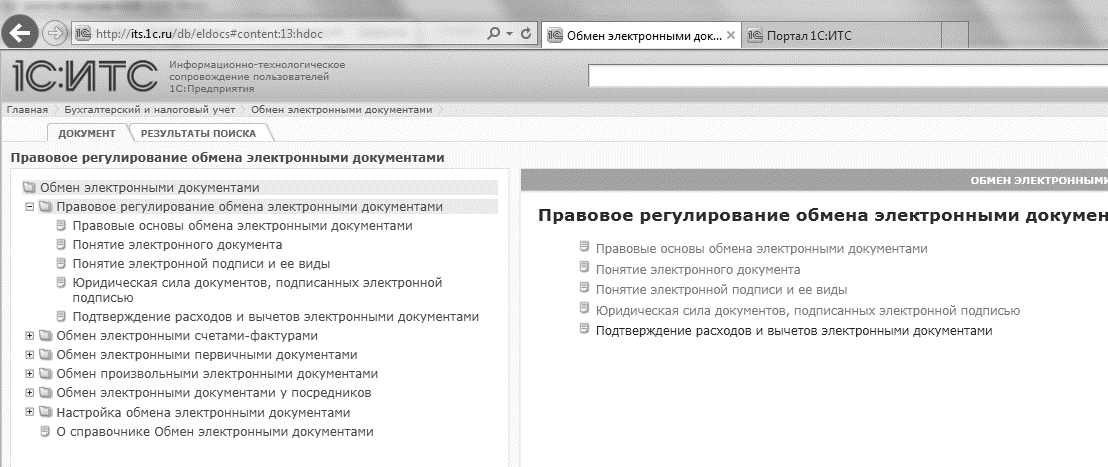Click document icon beside tree Юридическая сила документов

click(x=61, y=283)
